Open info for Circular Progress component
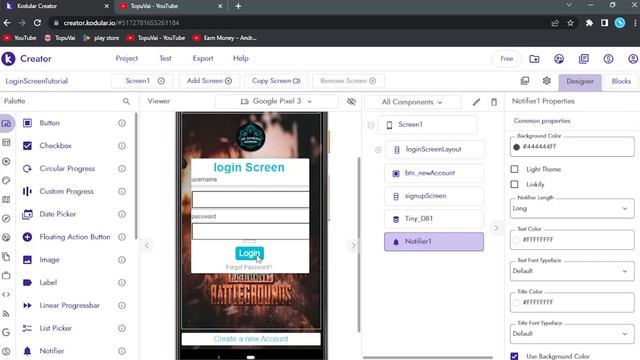 122,169
